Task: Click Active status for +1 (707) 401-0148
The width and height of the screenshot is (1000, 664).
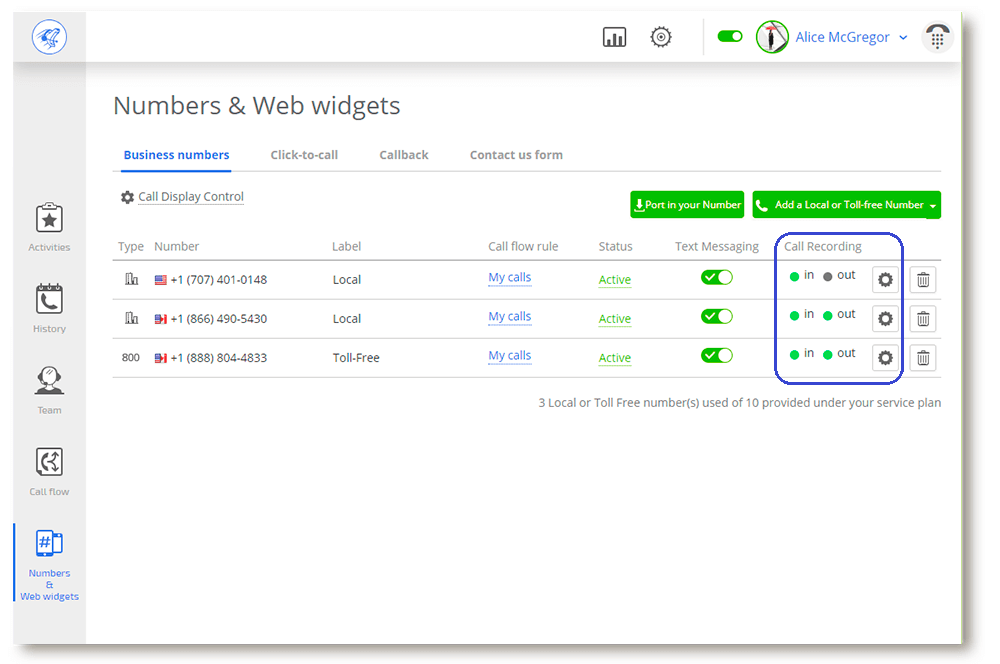Action: tap(615, 279)
